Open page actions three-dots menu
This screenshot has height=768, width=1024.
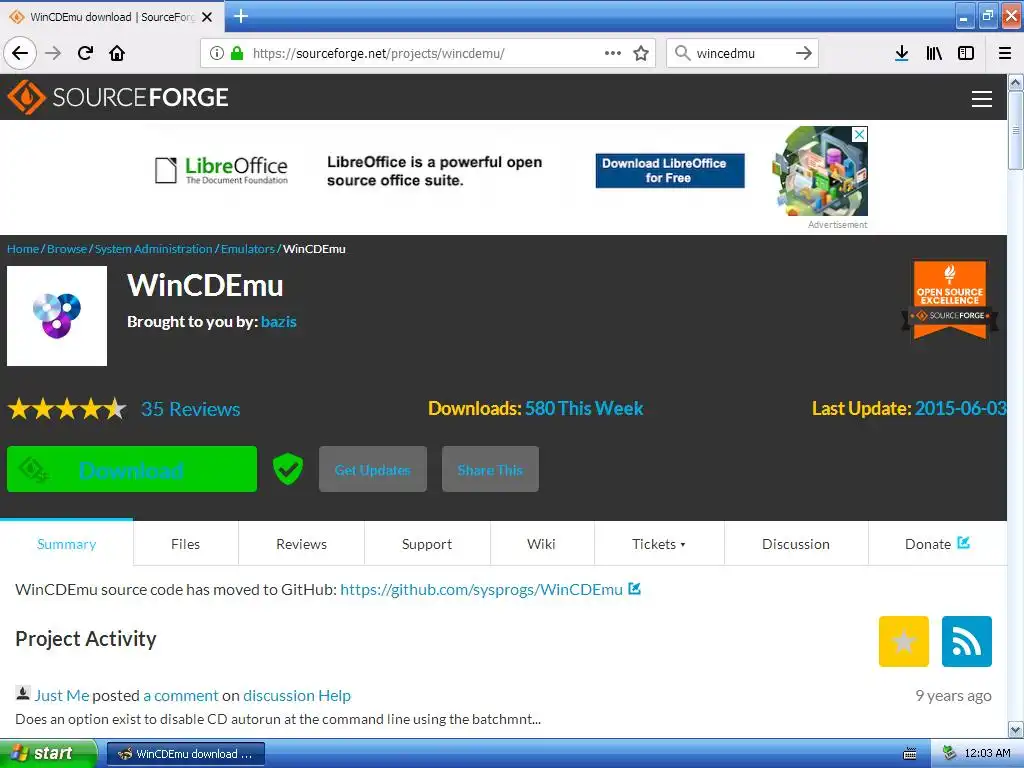tap(613, 53)
